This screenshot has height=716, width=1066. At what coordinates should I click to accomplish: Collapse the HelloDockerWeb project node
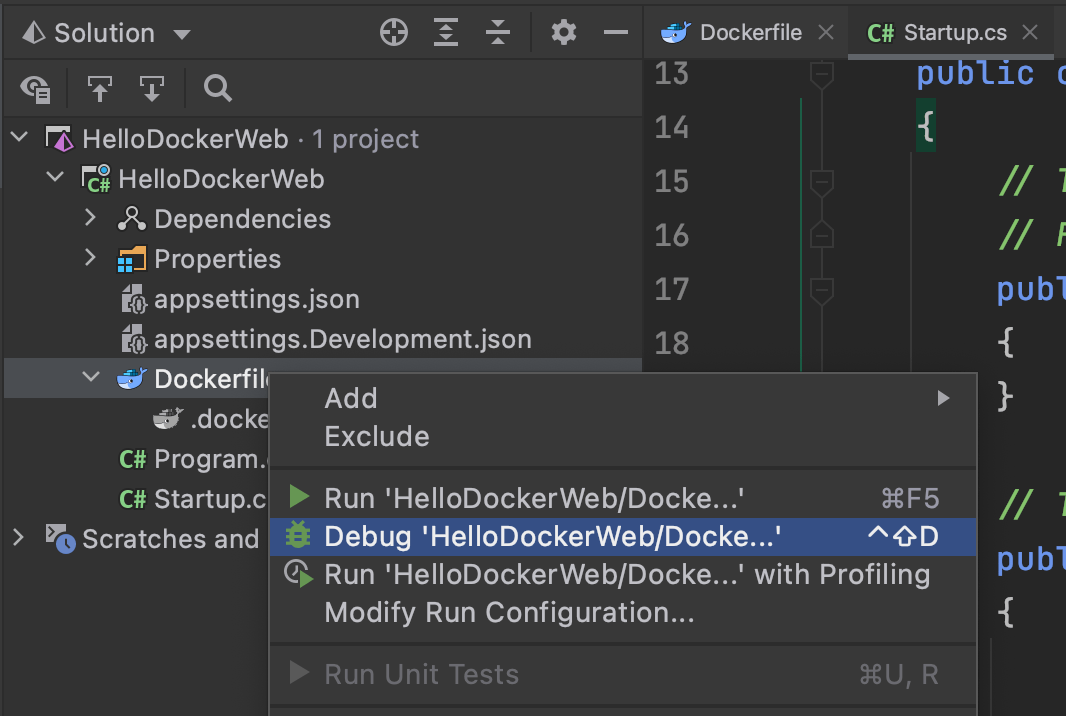pyautogui.click(x=54, y=178)
